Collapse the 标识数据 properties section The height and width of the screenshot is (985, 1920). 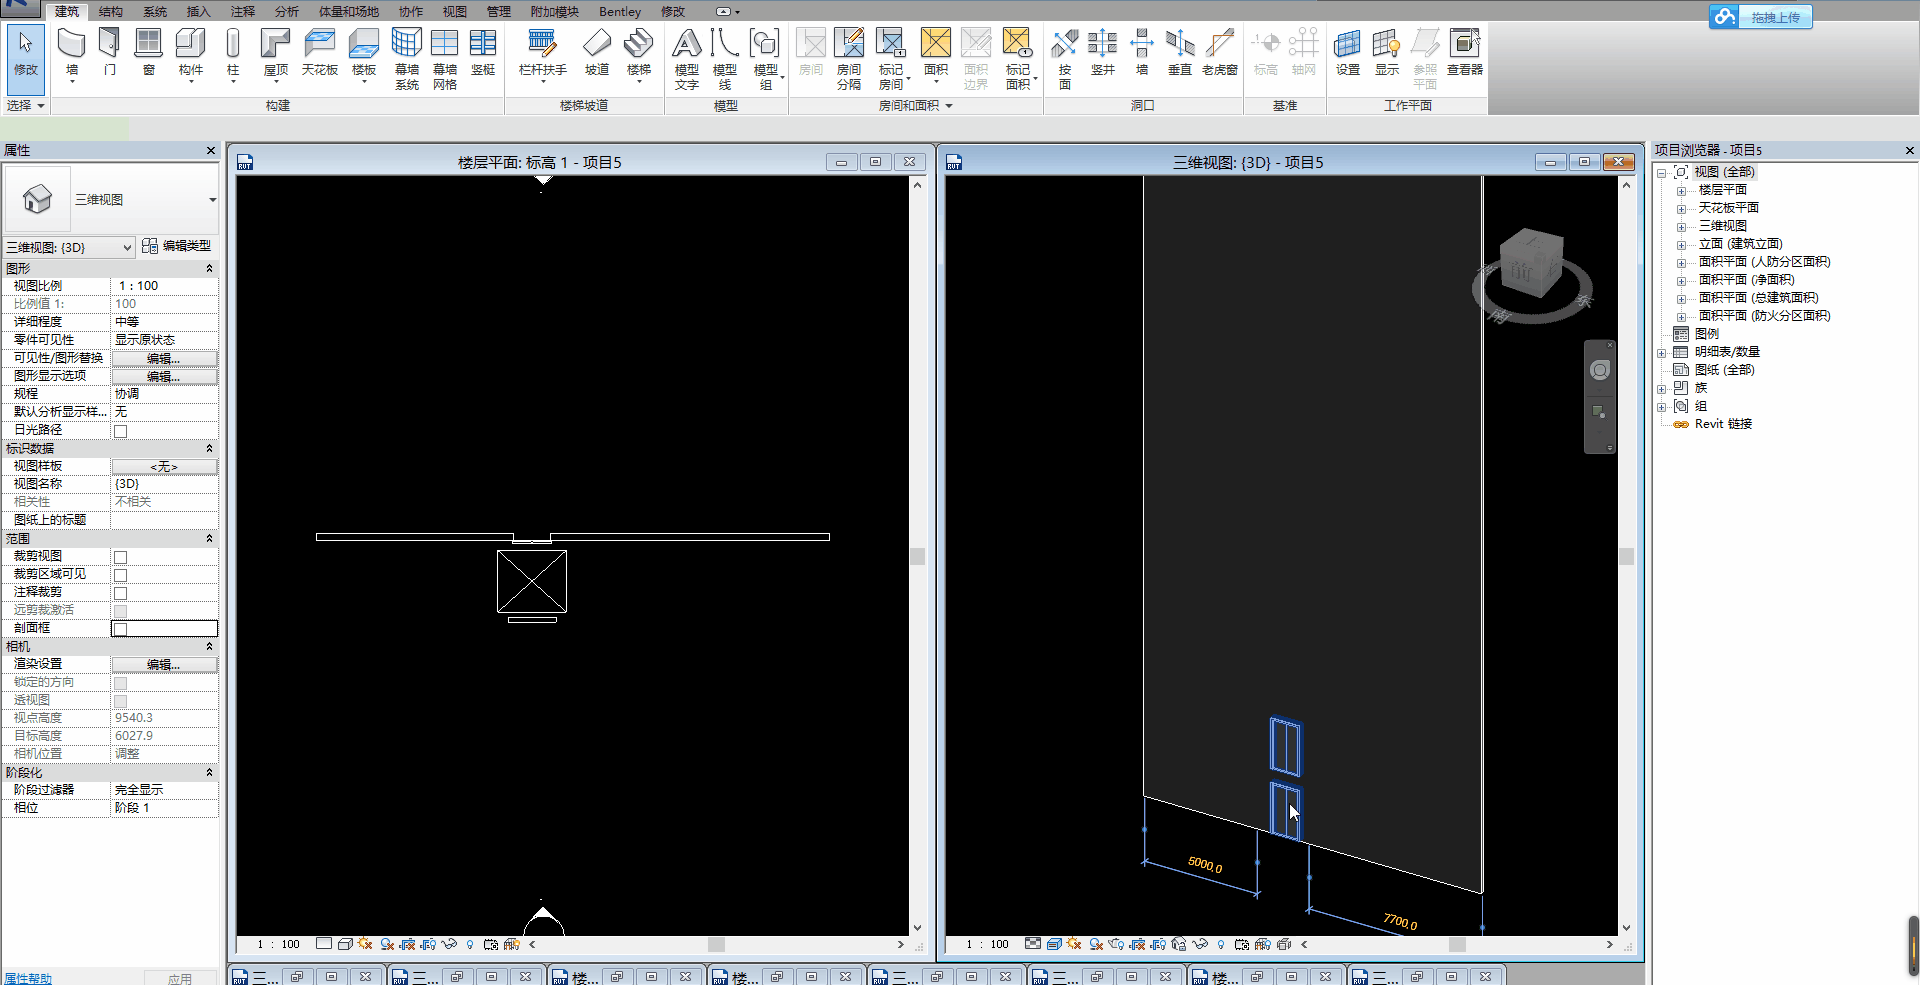click(209, 448)
